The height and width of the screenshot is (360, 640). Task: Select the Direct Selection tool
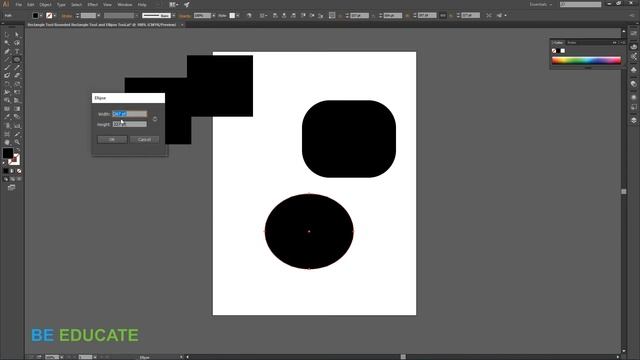(17, 35)
